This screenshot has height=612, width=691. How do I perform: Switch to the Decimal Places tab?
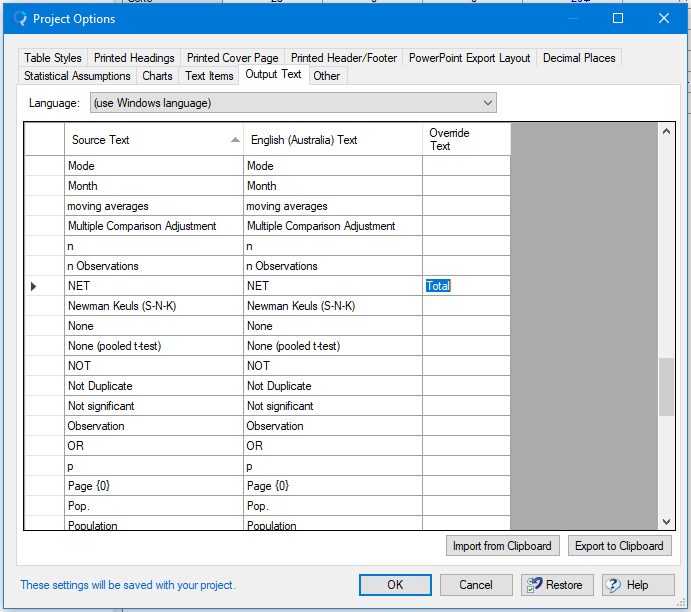(x=579, y=58)
